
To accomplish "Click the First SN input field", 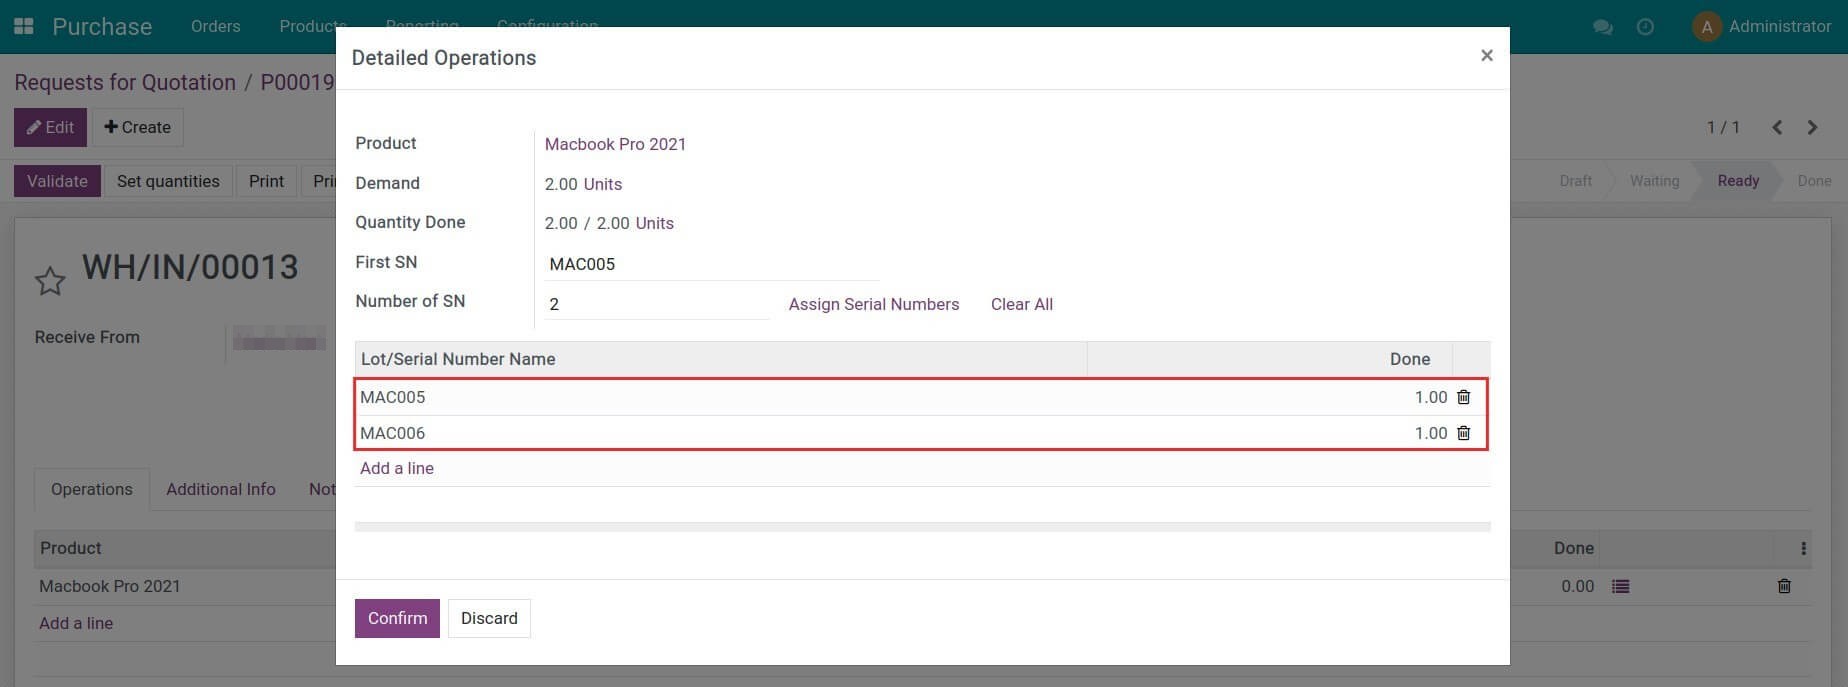I will (710, 264).
